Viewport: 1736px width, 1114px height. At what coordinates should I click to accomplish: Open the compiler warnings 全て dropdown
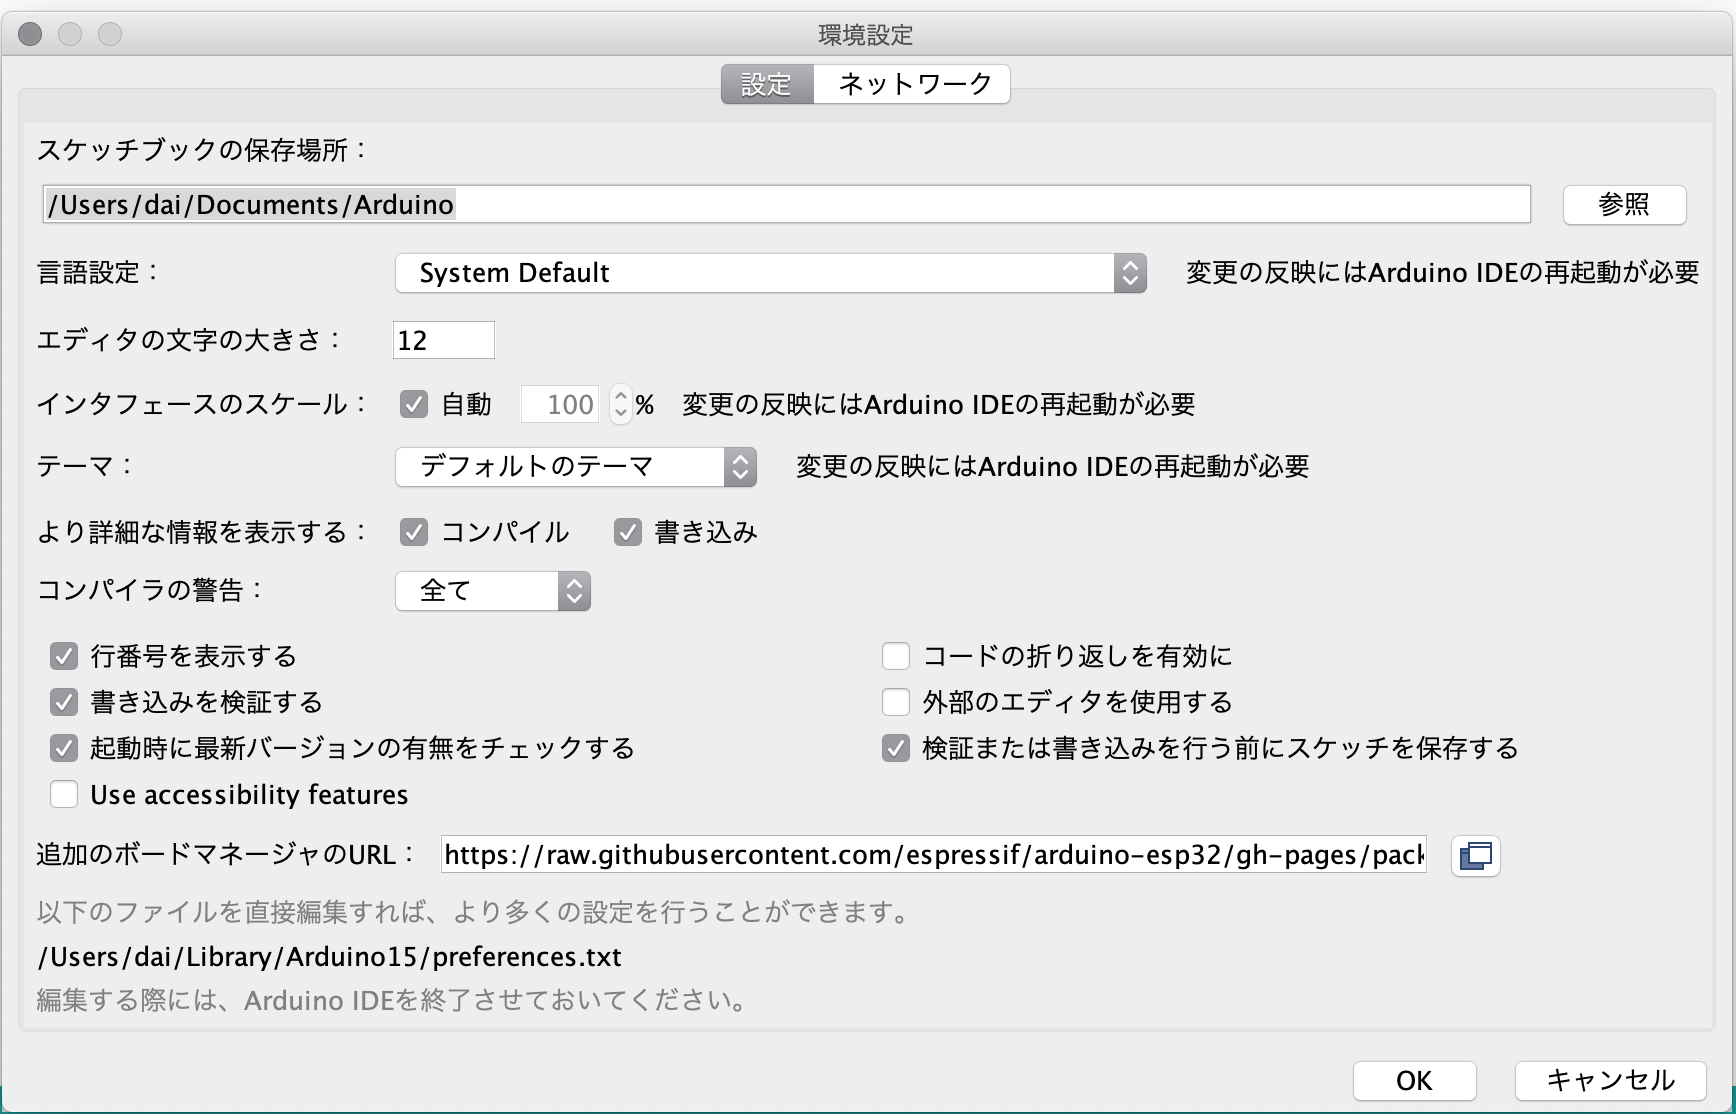tap(493, 591)
